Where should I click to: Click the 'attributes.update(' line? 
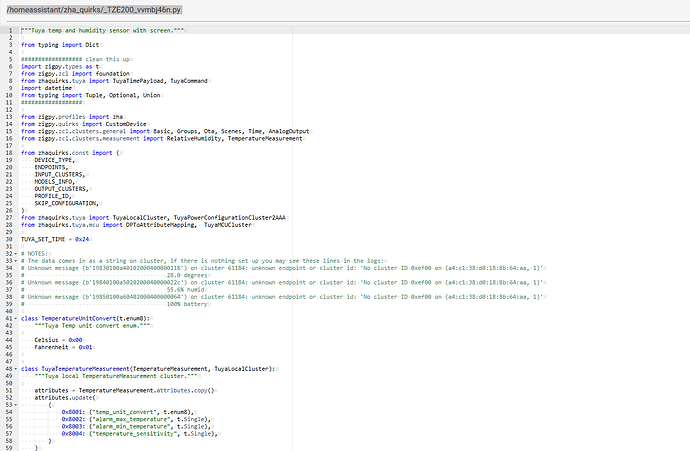pos(65,398)
